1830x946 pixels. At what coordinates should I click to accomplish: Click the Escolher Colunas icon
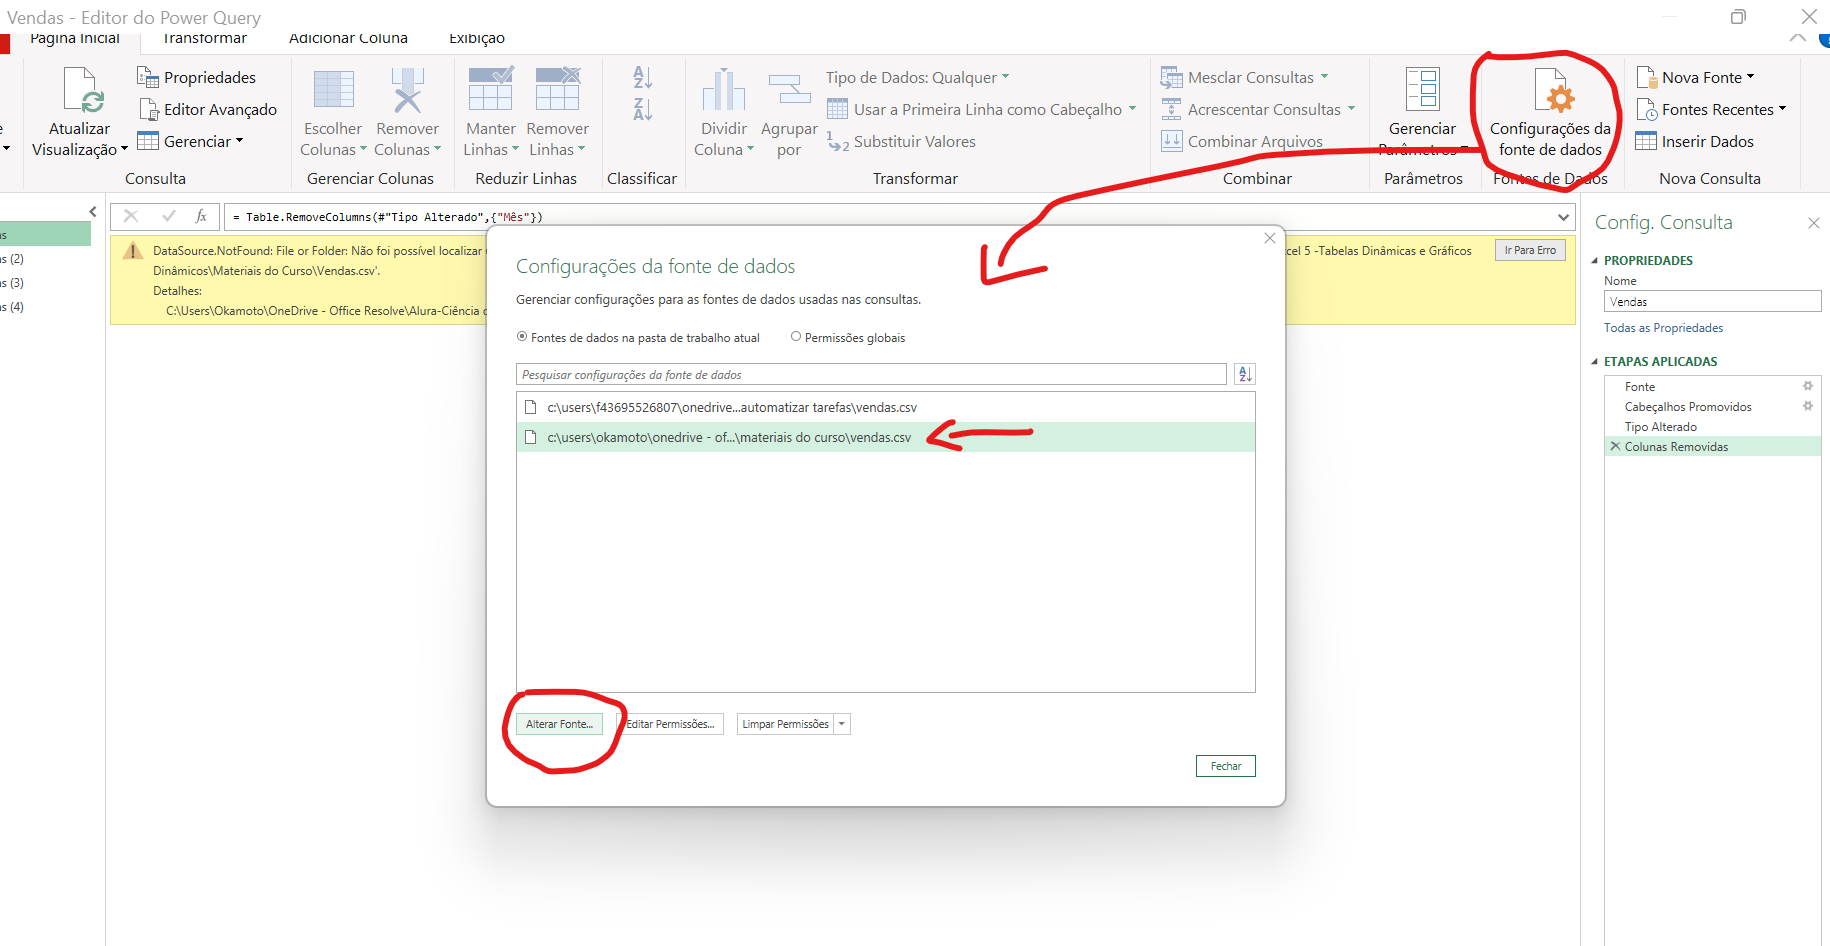click(333, 90)
